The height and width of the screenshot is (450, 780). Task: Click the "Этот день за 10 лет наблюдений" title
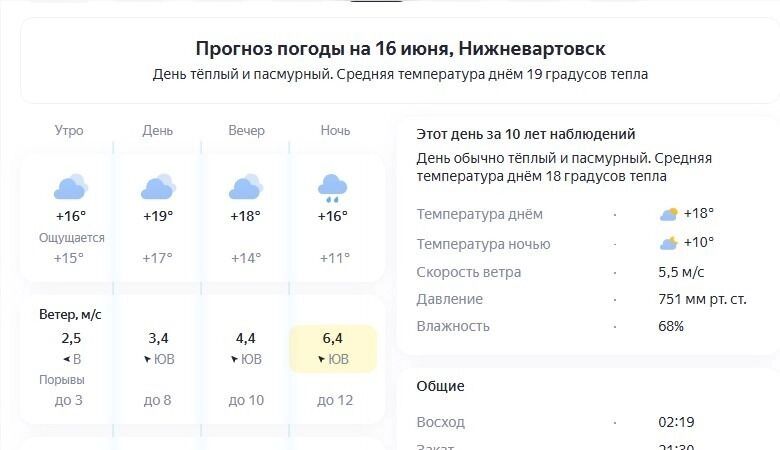coord(526,134)
